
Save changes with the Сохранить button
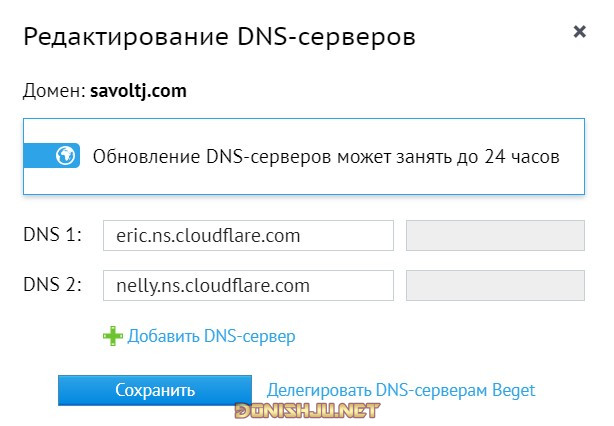[x=155, y=390]
